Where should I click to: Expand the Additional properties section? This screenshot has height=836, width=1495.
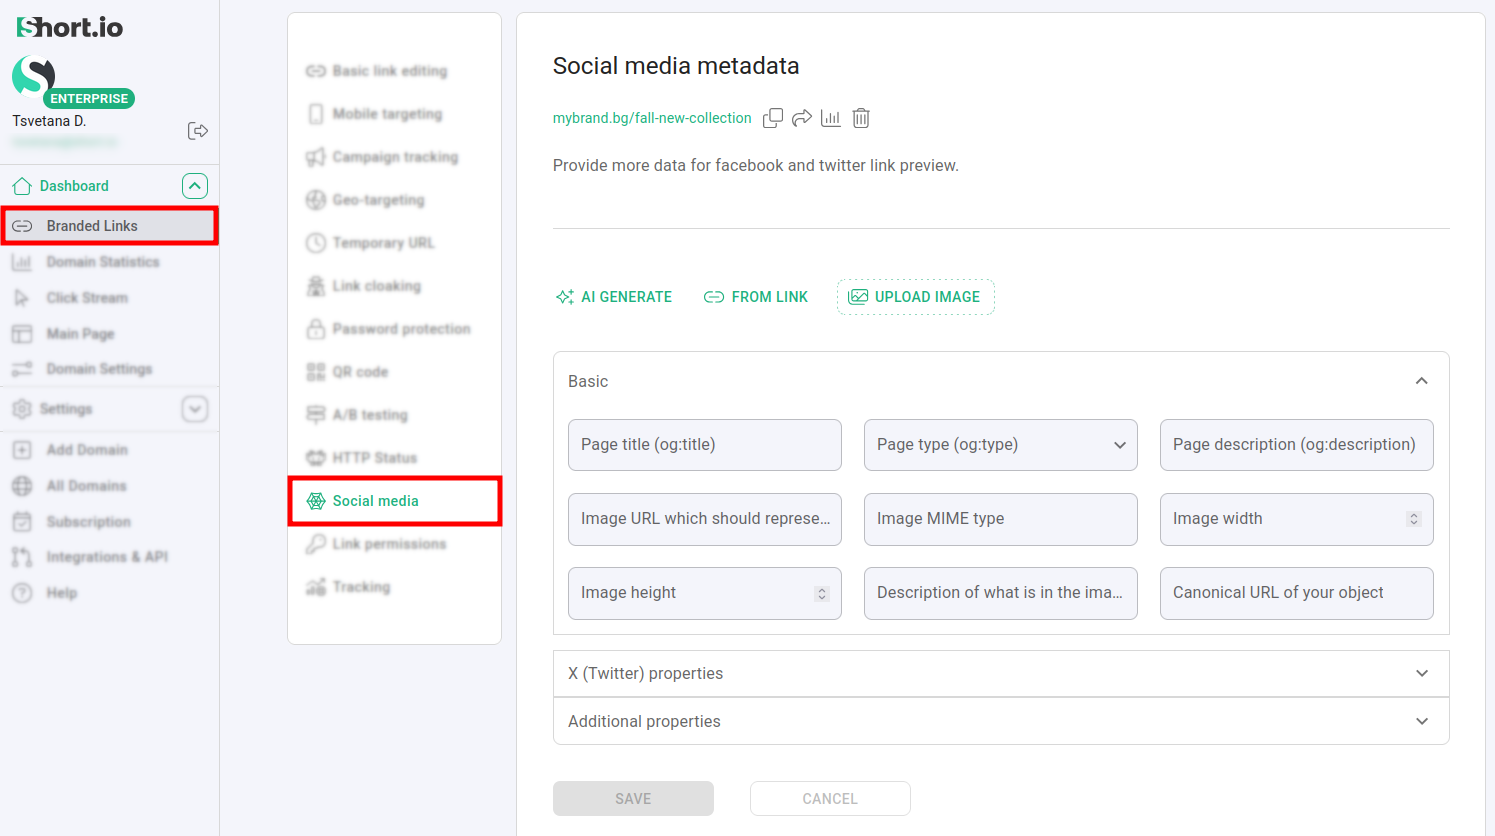pyautogui.click(x=1421, y=720)
